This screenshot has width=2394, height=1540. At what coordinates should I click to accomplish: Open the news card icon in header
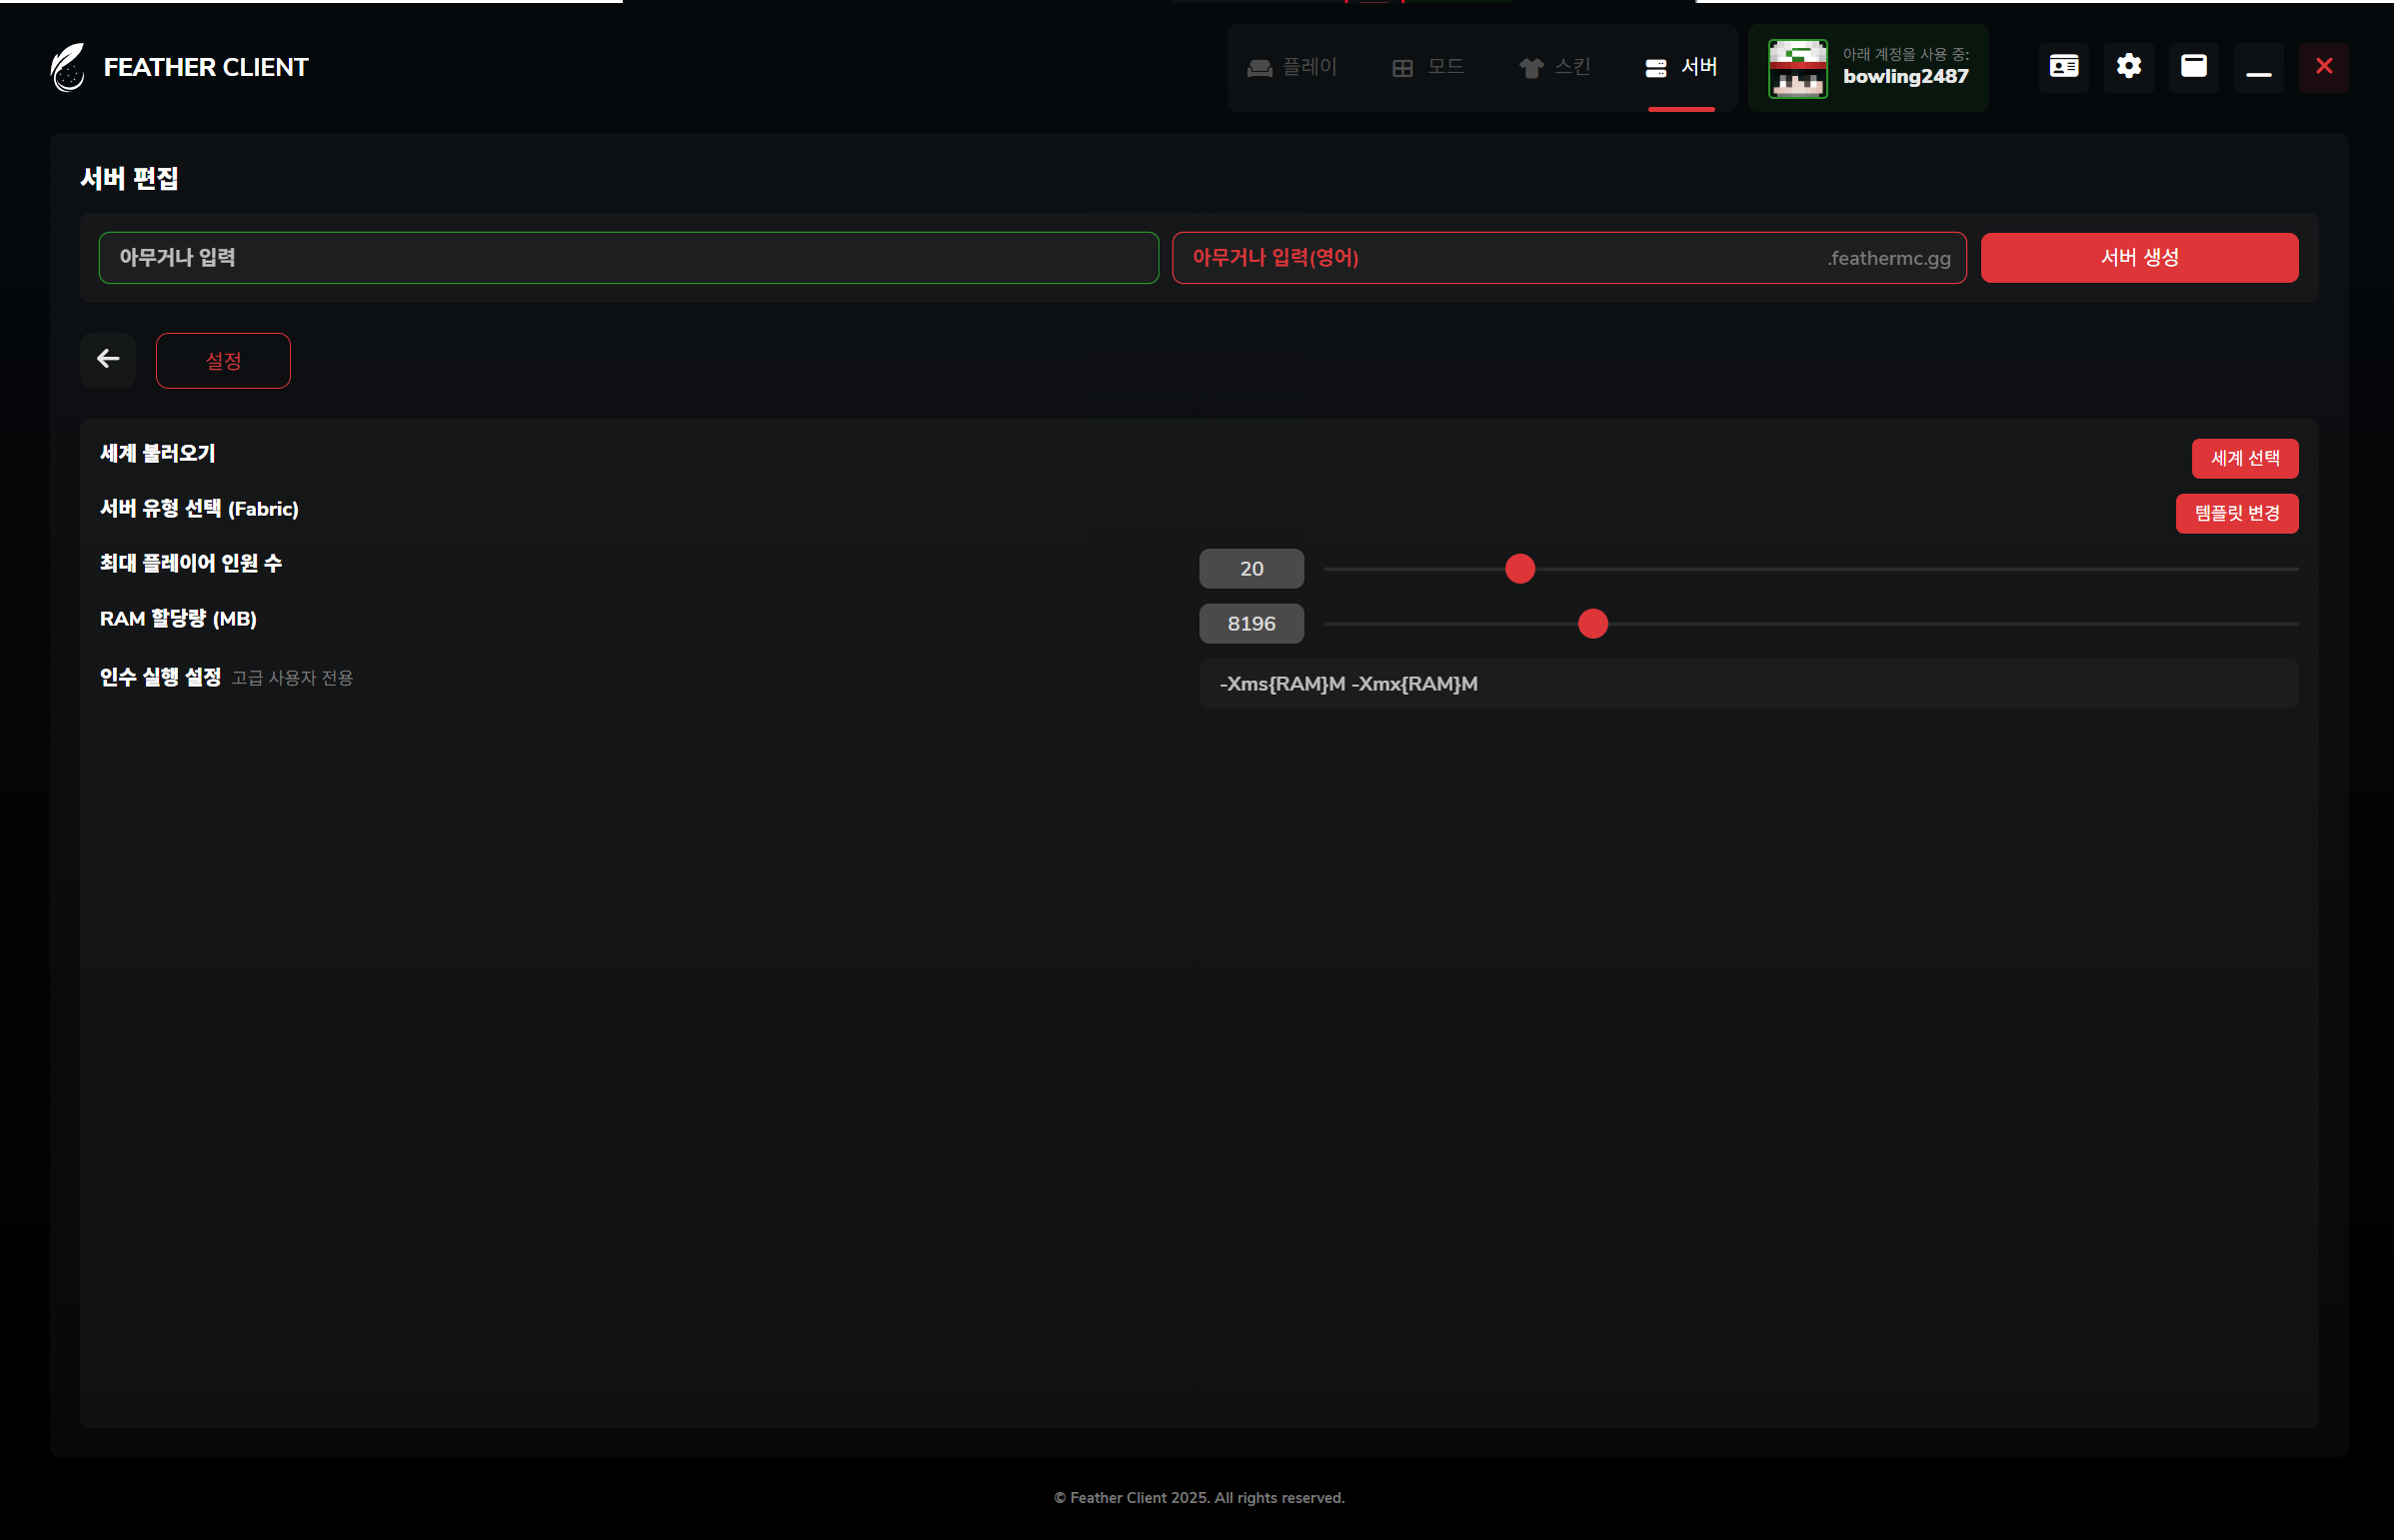[2064, 67]
